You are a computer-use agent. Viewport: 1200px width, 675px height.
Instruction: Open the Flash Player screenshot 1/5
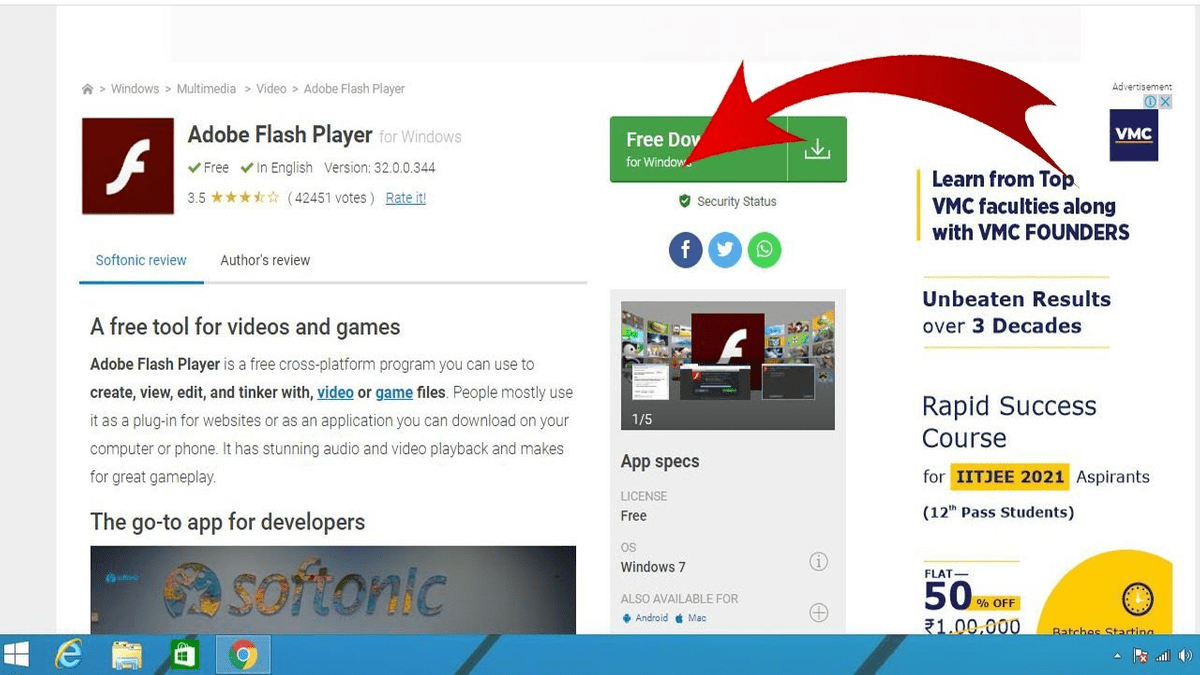pos(728,366)
